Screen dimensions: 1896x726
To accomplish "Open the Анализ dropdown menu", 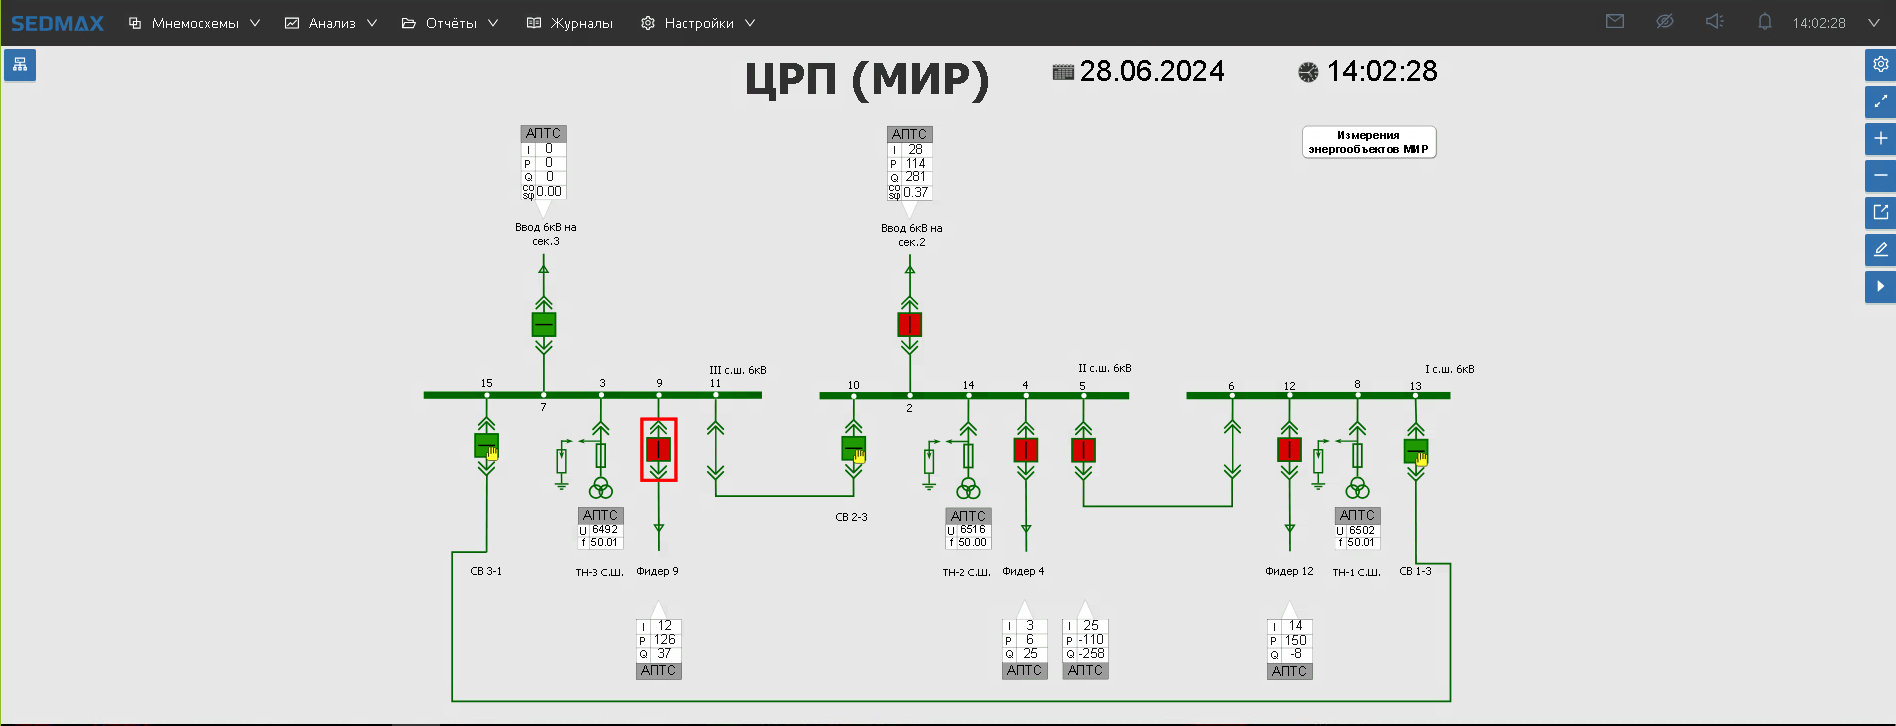I will [331, 23].
